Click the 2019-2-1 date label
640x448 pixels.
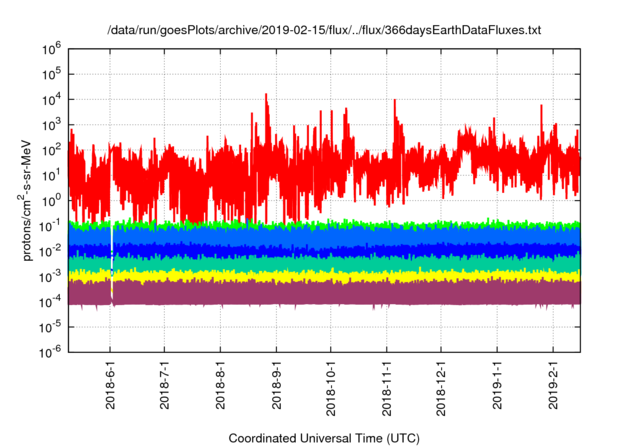[x=553, y=385]
